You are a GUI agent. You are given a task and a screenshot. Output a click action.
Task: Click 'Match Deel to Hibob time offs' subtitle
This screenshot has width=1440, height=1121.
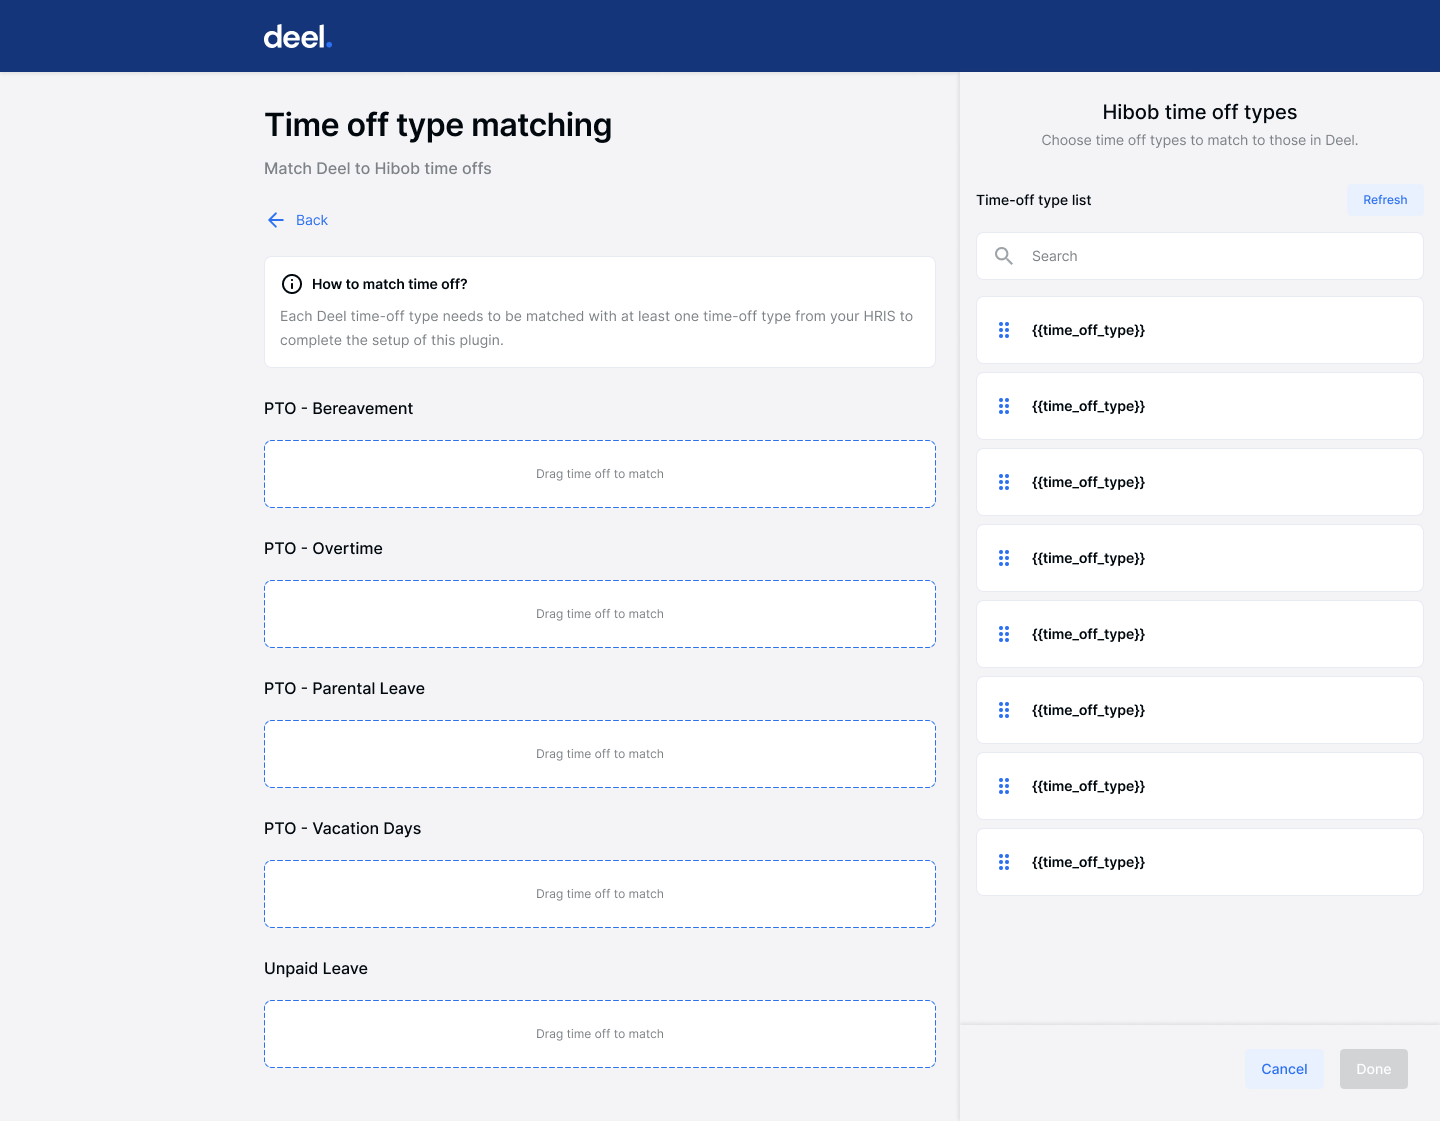[x=378, y=168]
